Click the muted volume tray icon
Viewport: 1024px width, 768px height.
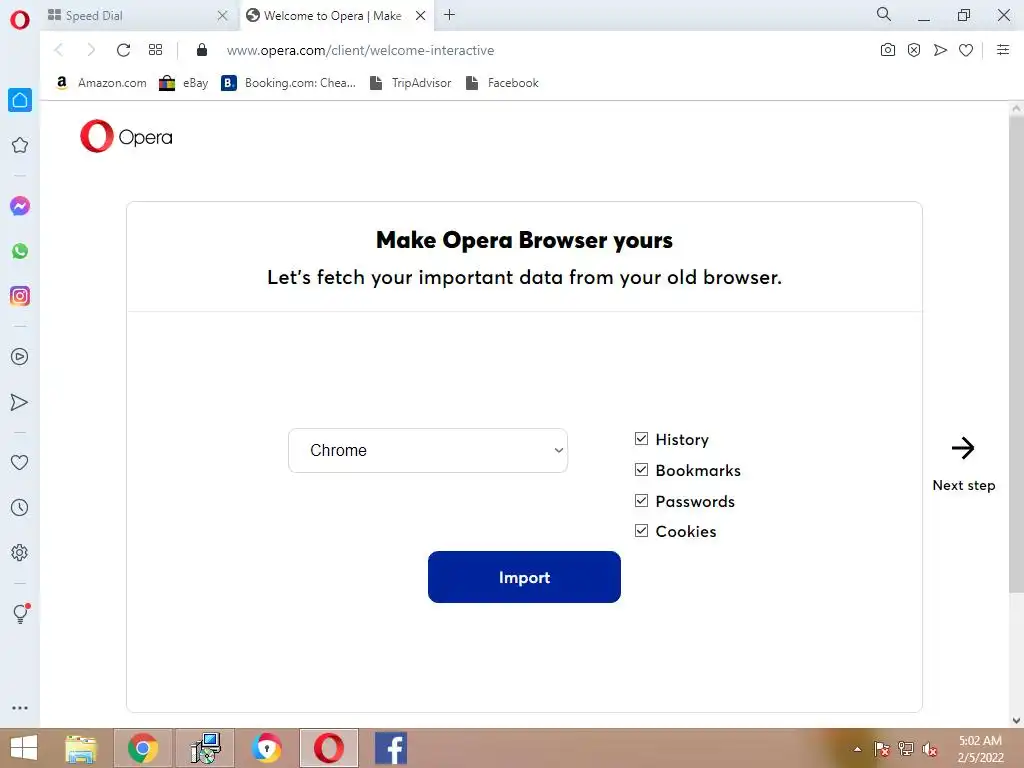coord(930,749)
